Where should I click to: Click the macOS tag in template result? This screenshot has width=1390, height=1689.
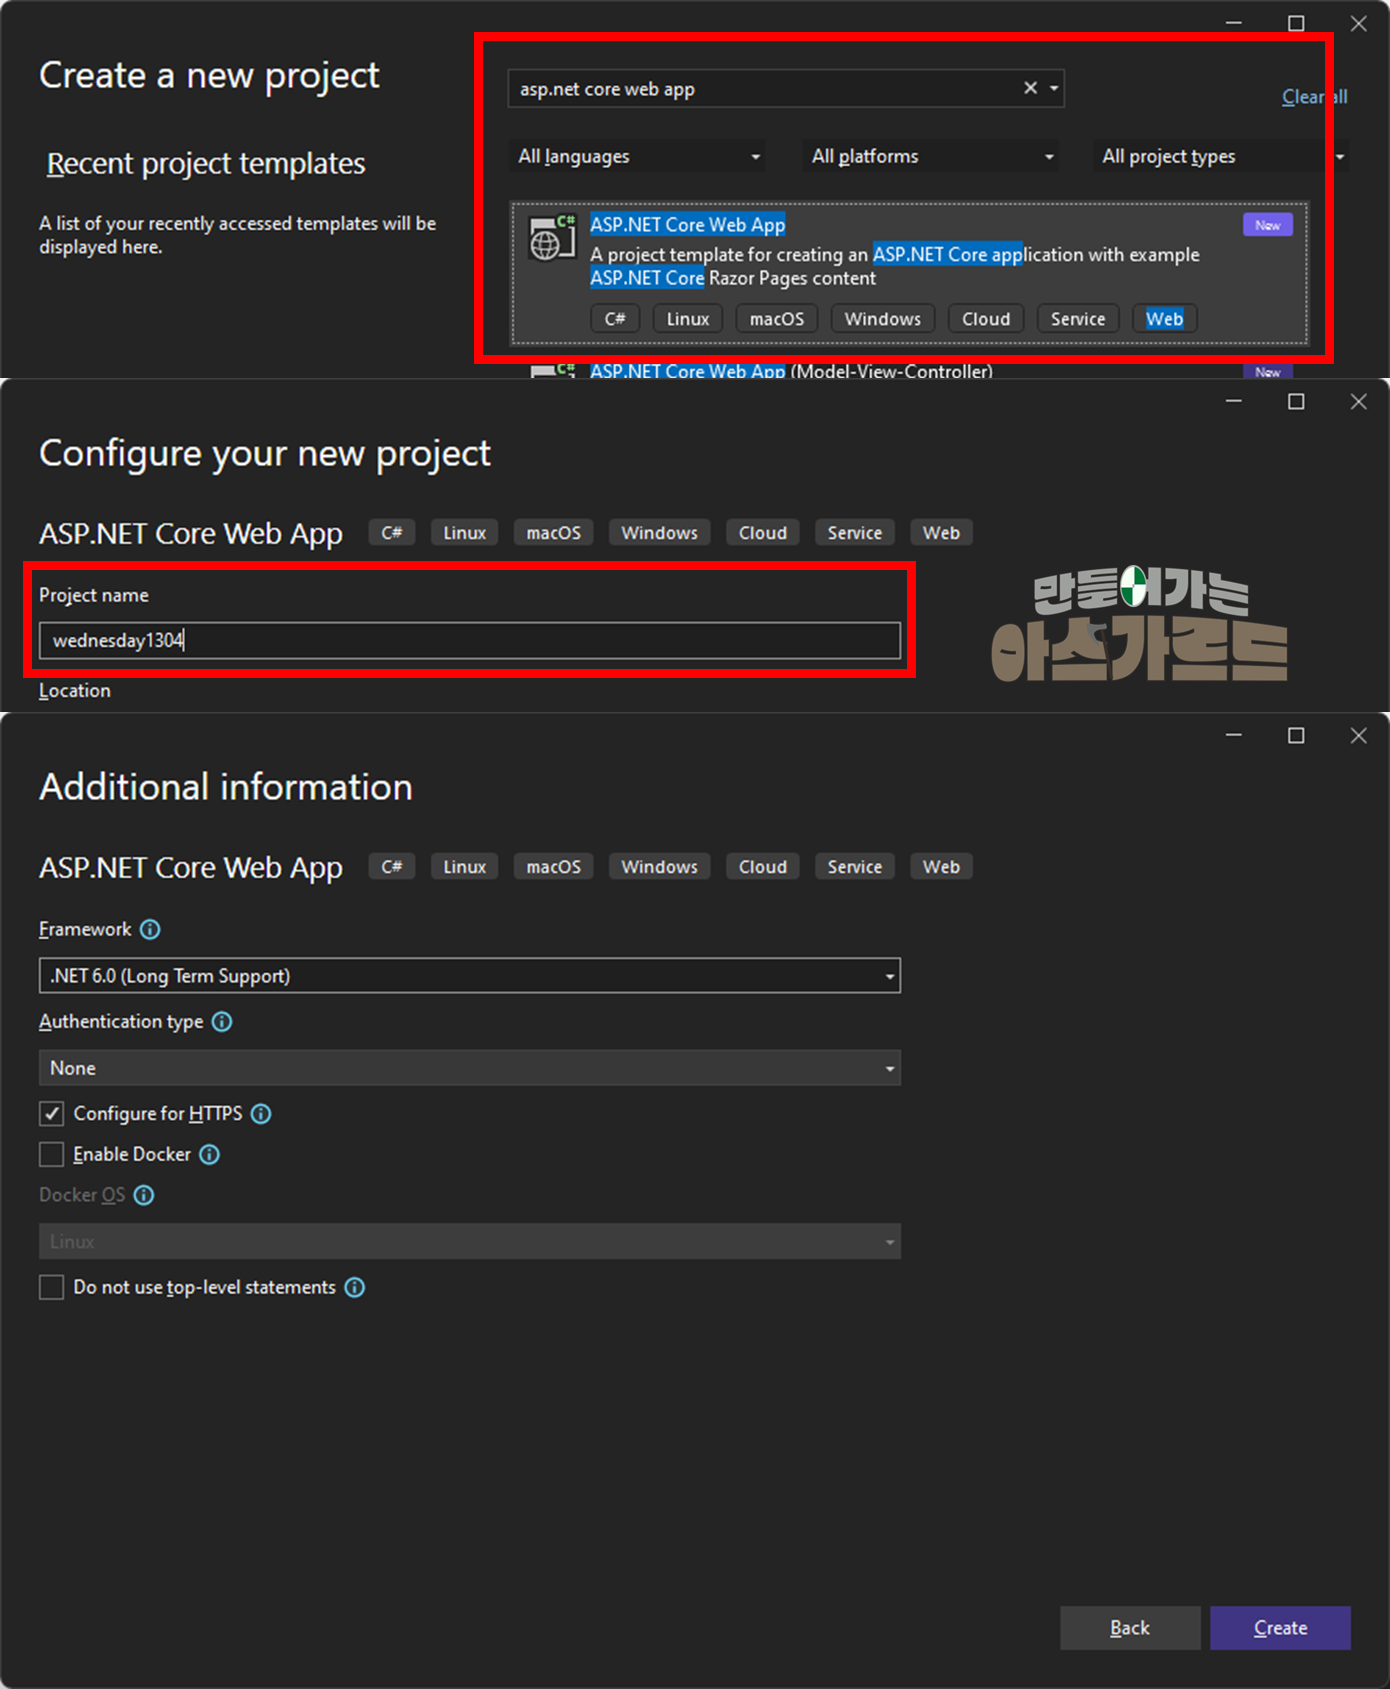[777, 319]
